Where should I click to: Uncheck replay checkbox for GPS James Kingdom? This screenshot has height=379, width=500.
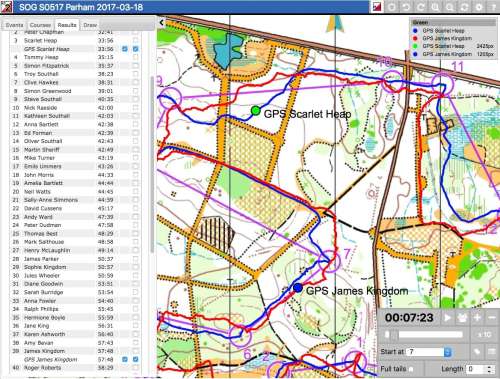click(135, 359)
